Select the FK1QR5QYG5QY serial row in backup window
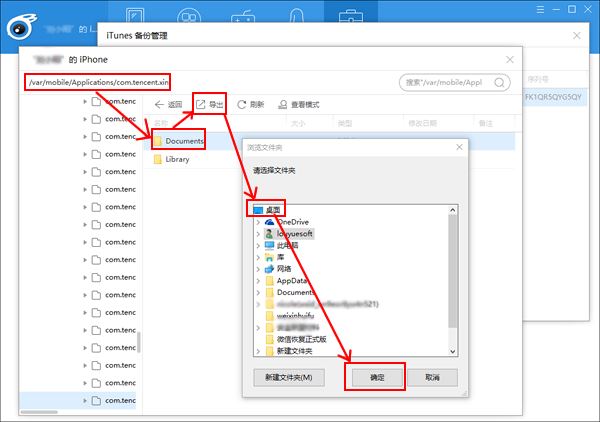Image resolution: width=600 pixels, height=422 pixels. [x=553, y=97]
